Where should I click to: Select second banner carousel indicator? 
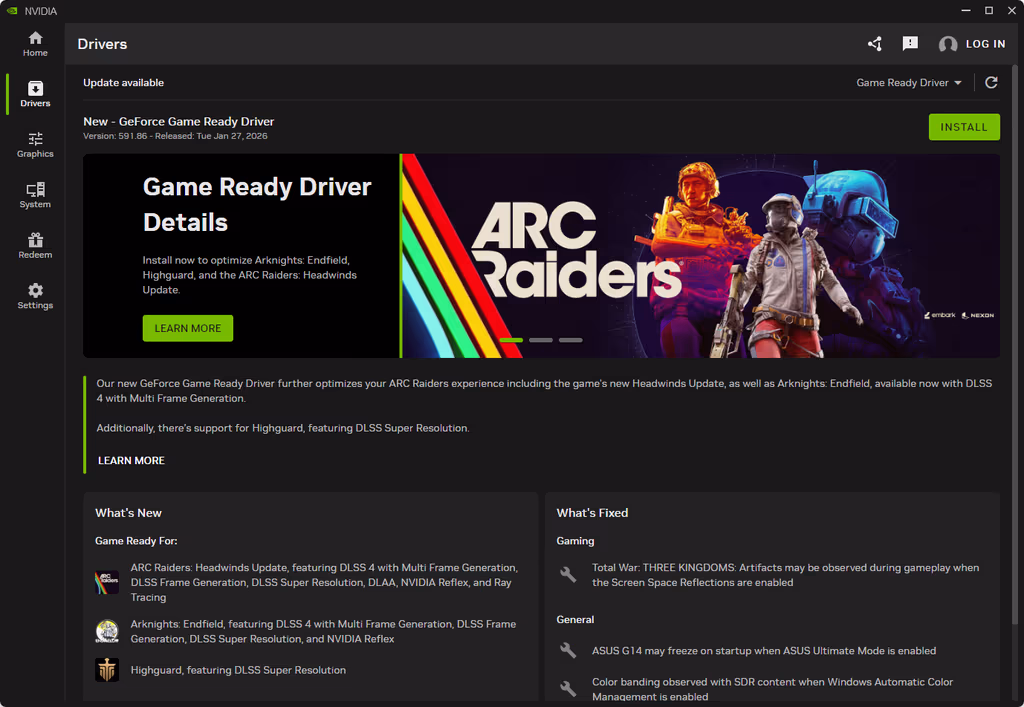pyautogui.click(x=541, y=340)
